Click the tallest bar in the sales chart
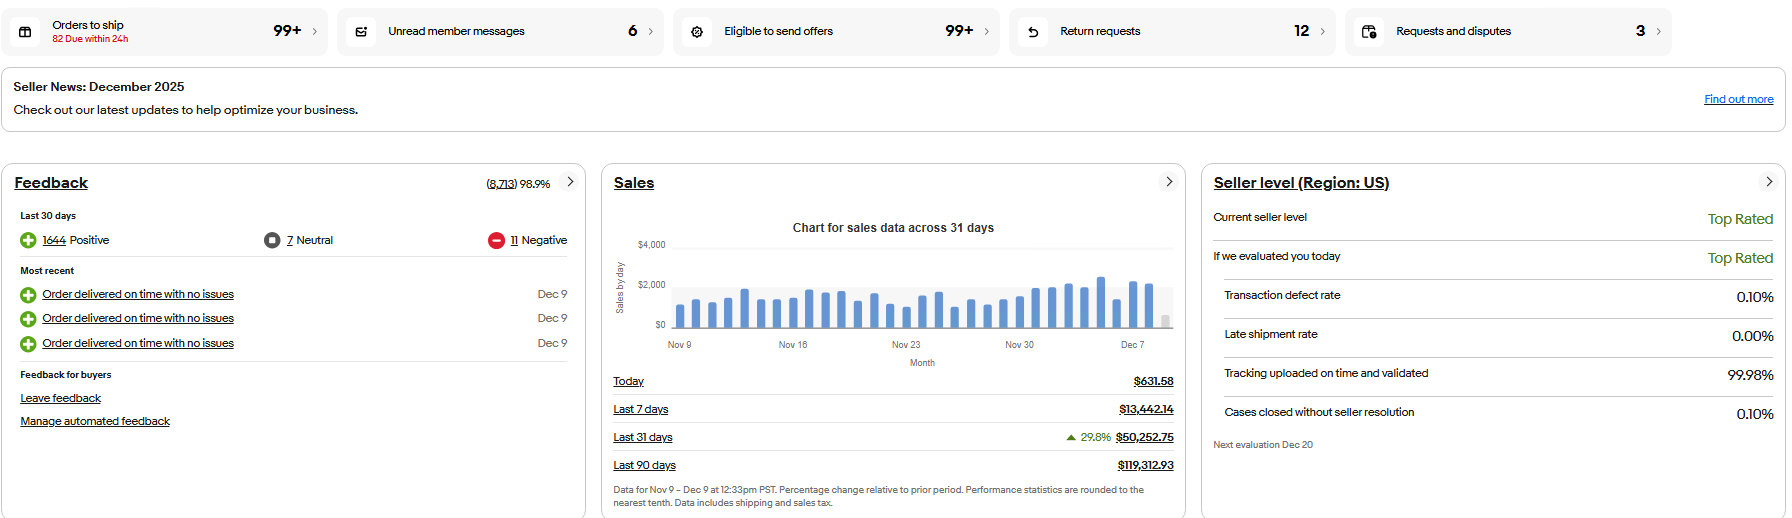Image resolution: width=1792 pixels, height=518 pixels. point(1101,303)
